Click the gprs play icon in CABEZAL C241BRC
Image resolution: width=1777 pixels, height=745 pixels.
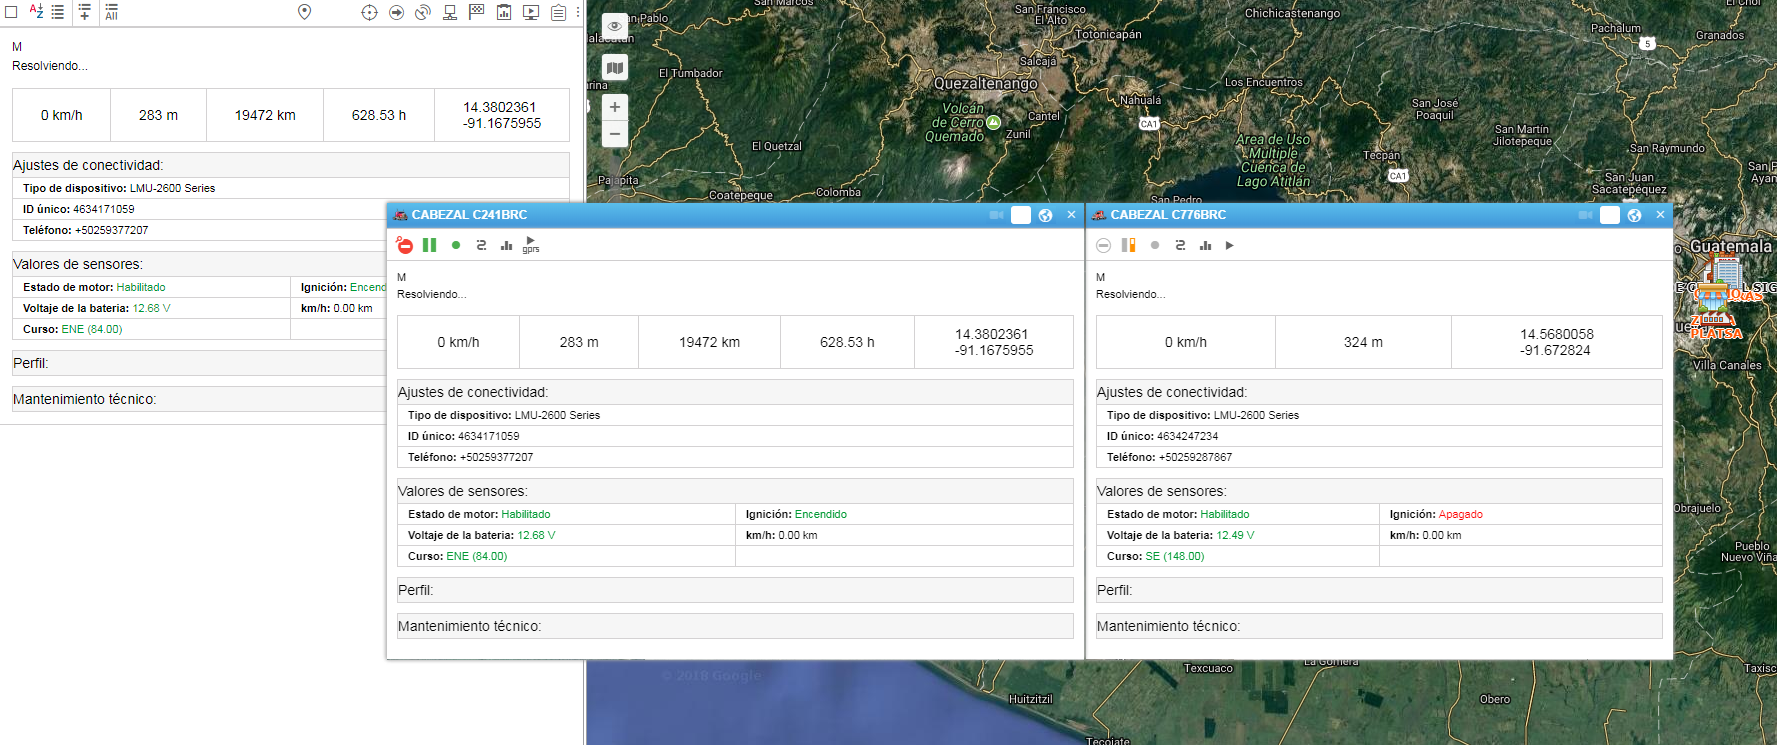[x=531, y=244]
